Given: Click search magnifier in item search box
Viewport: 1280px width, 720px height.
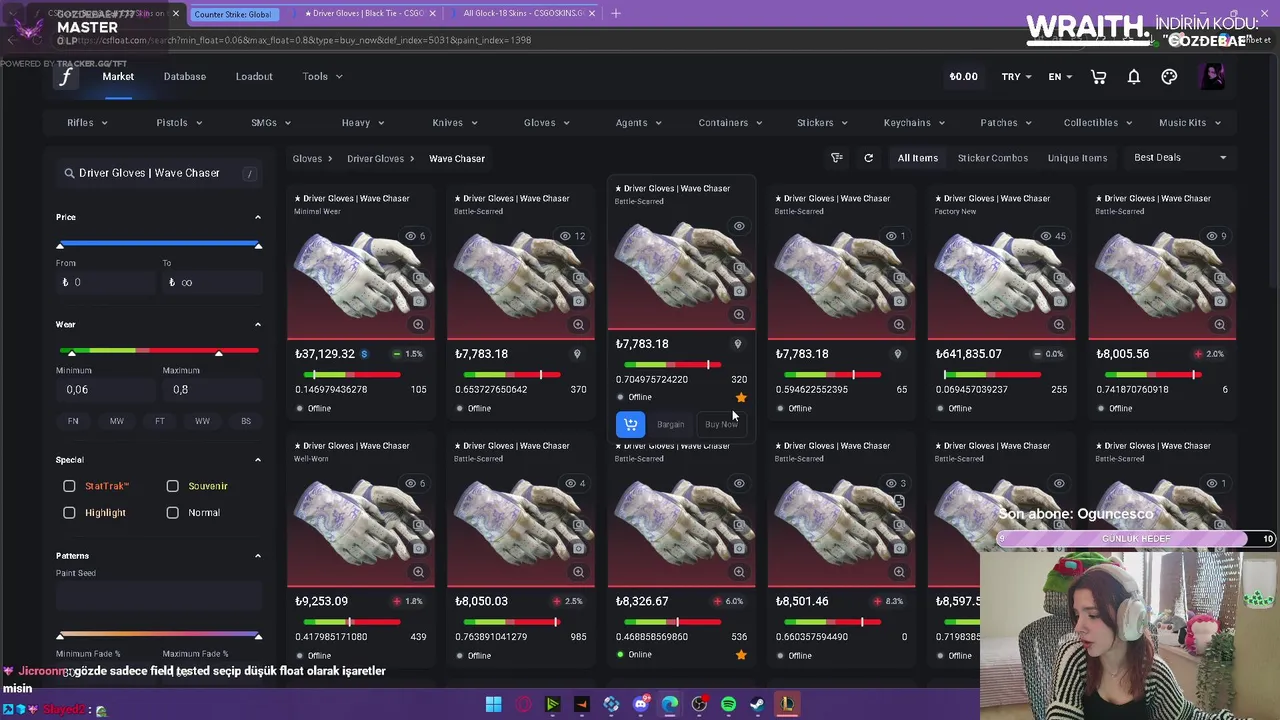Looking at the screenshot, I should tap(70, 173).
